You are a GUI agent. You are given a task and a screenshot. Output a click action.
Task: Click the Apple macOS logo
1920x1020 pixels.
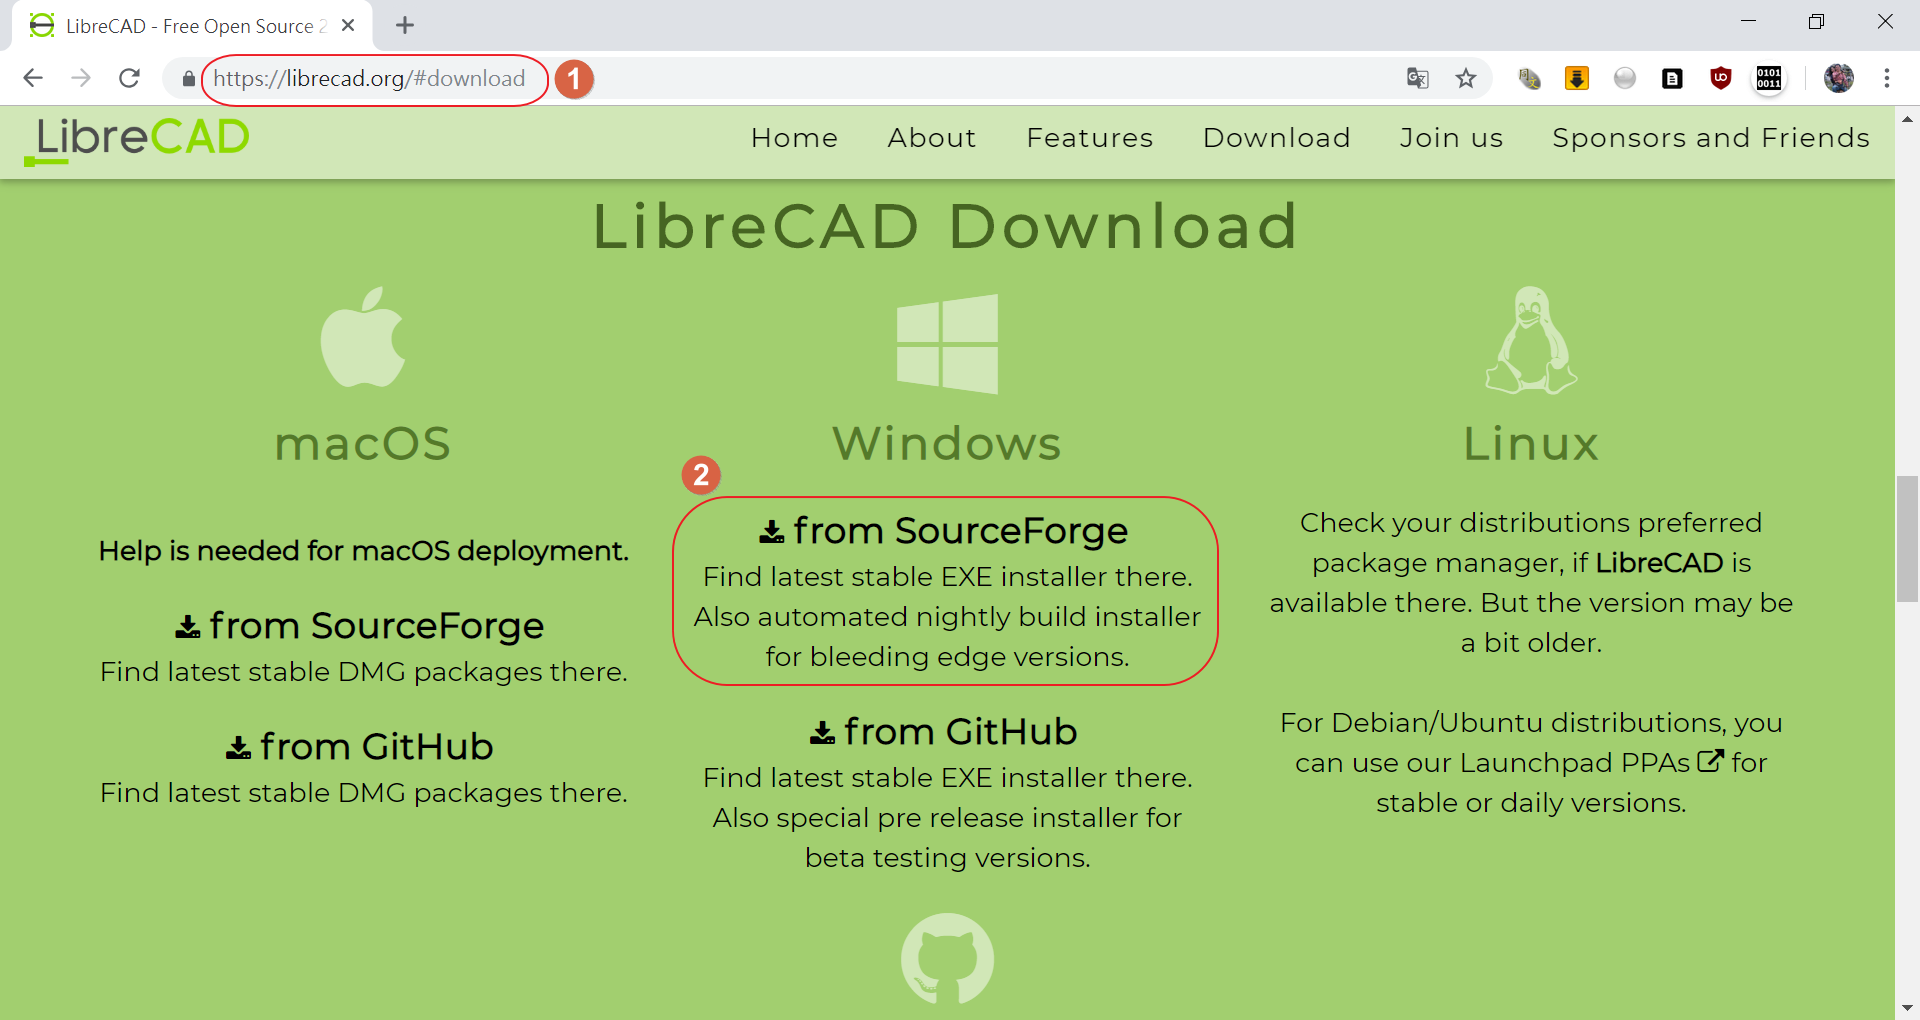click(363, 337)
